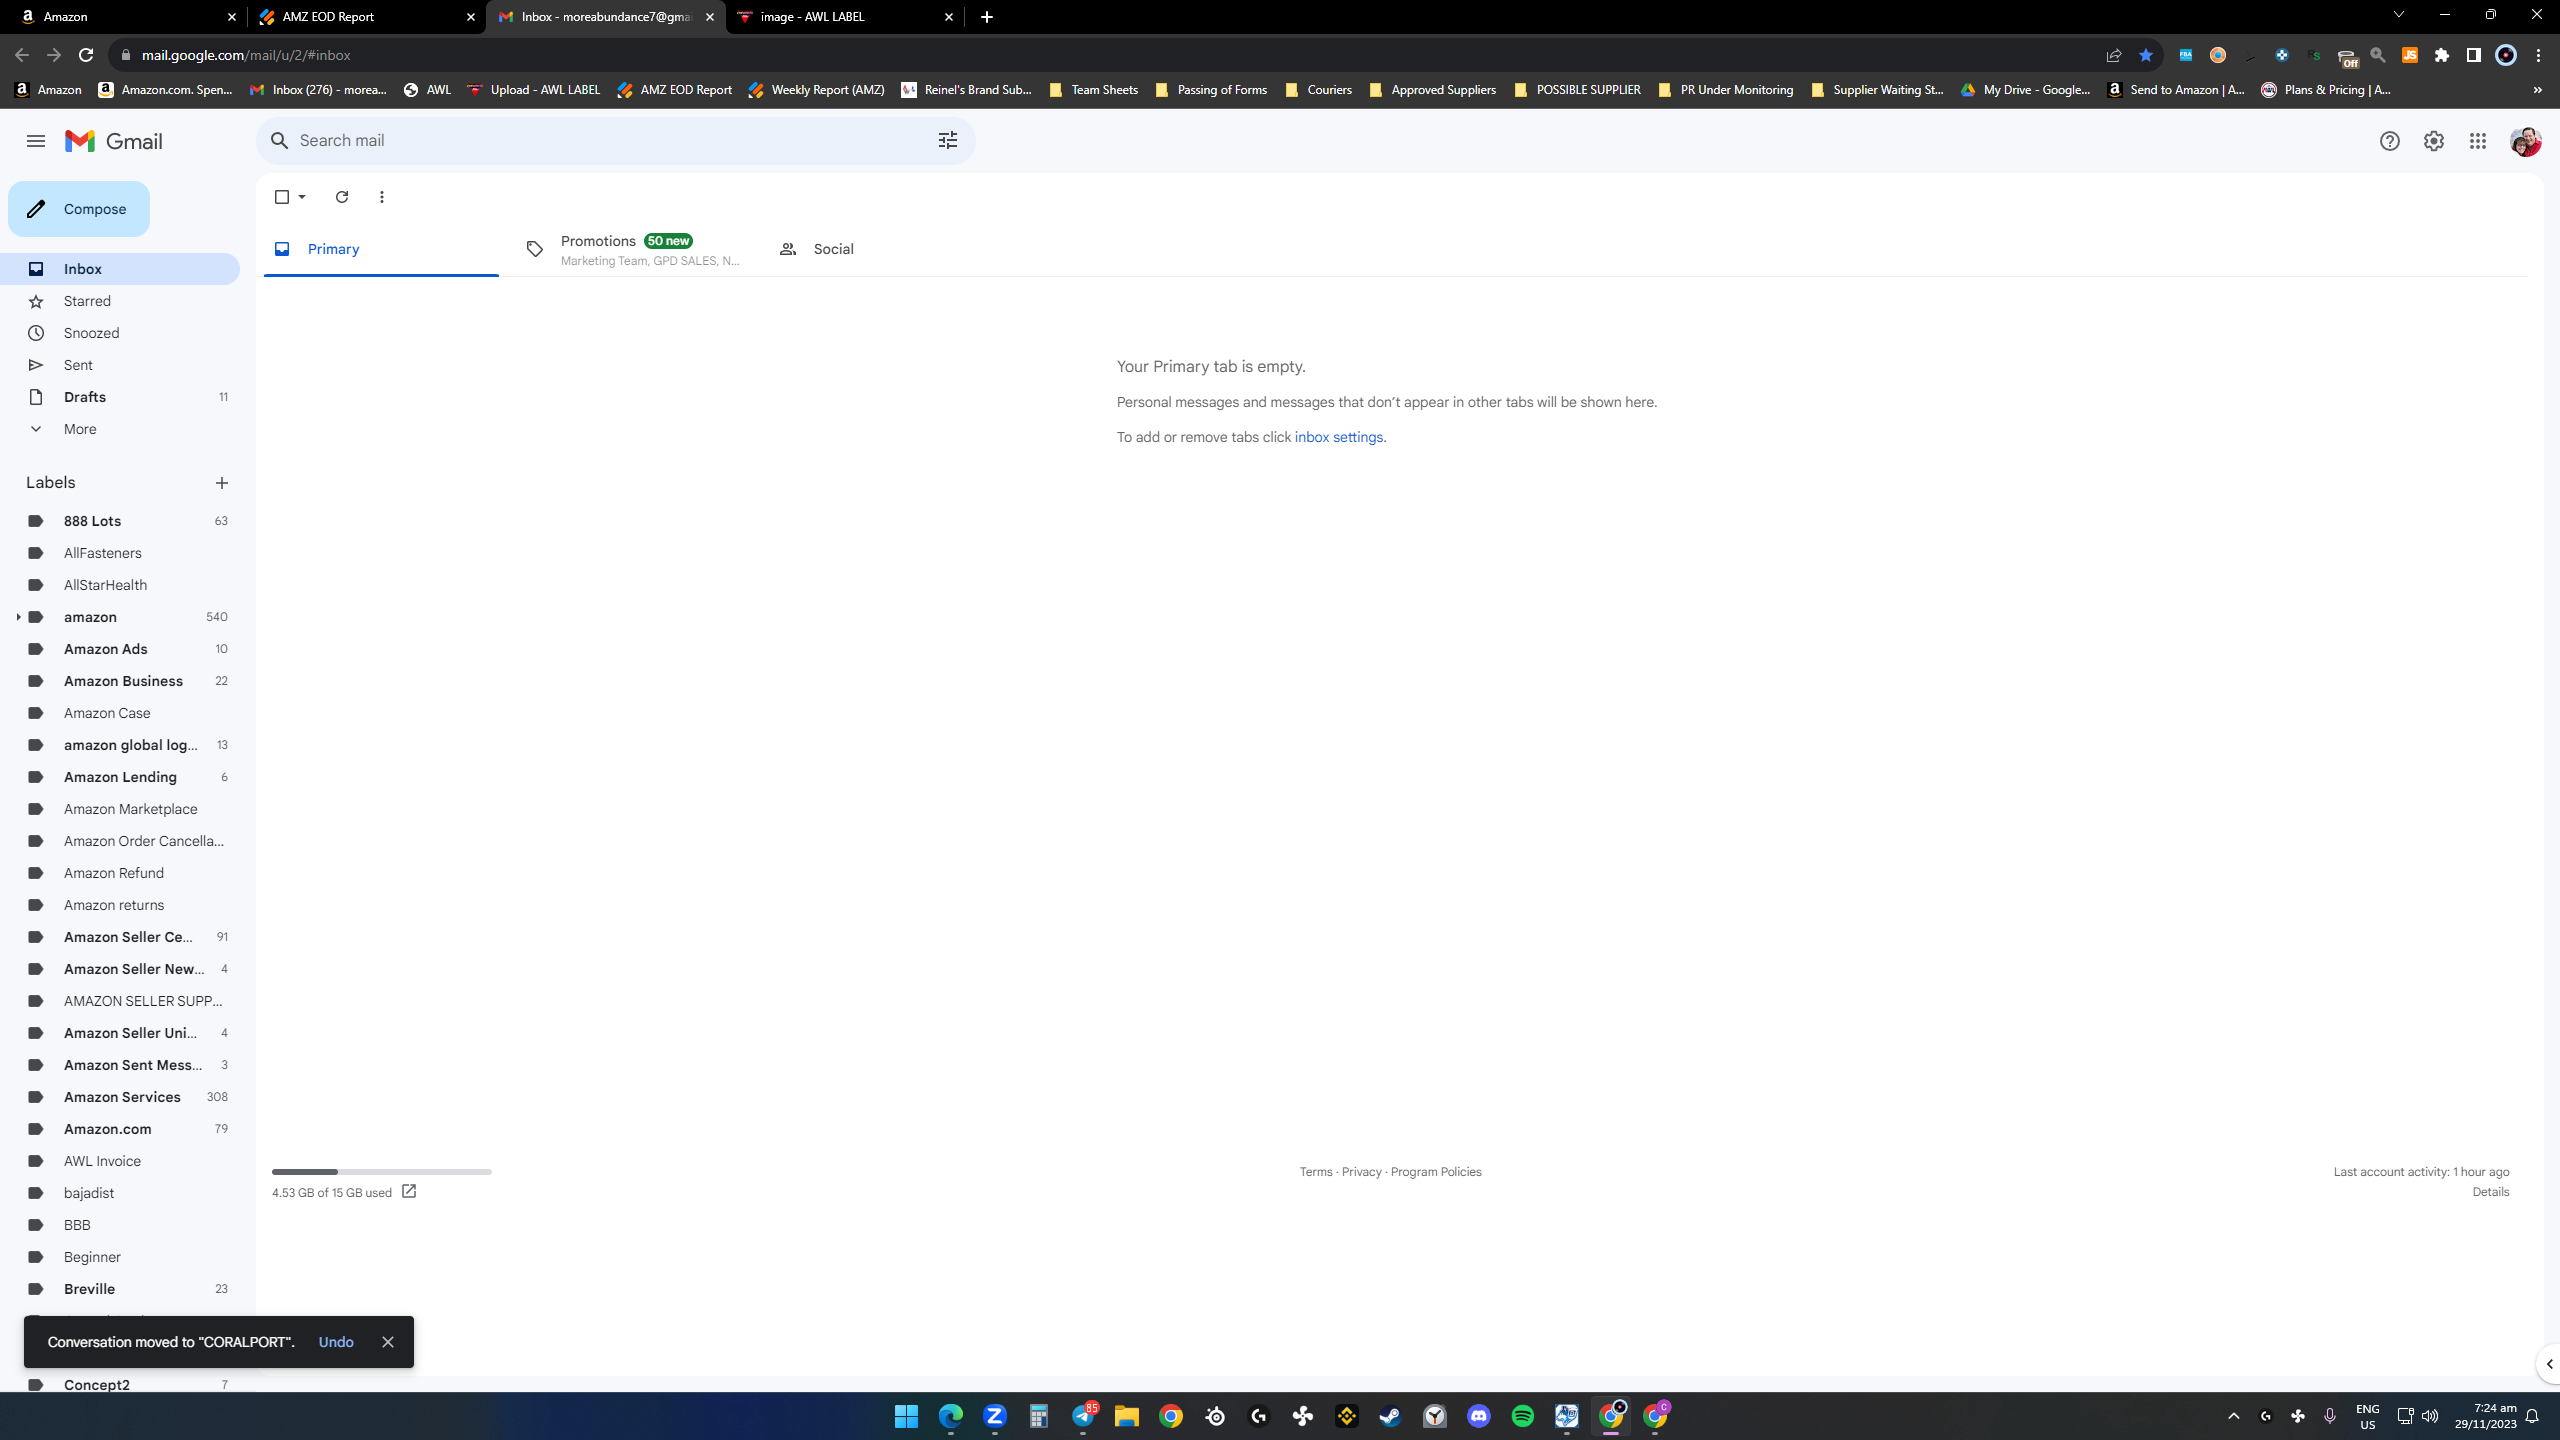The height and width of the screenshot is (1440, 2560).
Task: Show hidden system tray icons
Action: coord(2234,1416)
